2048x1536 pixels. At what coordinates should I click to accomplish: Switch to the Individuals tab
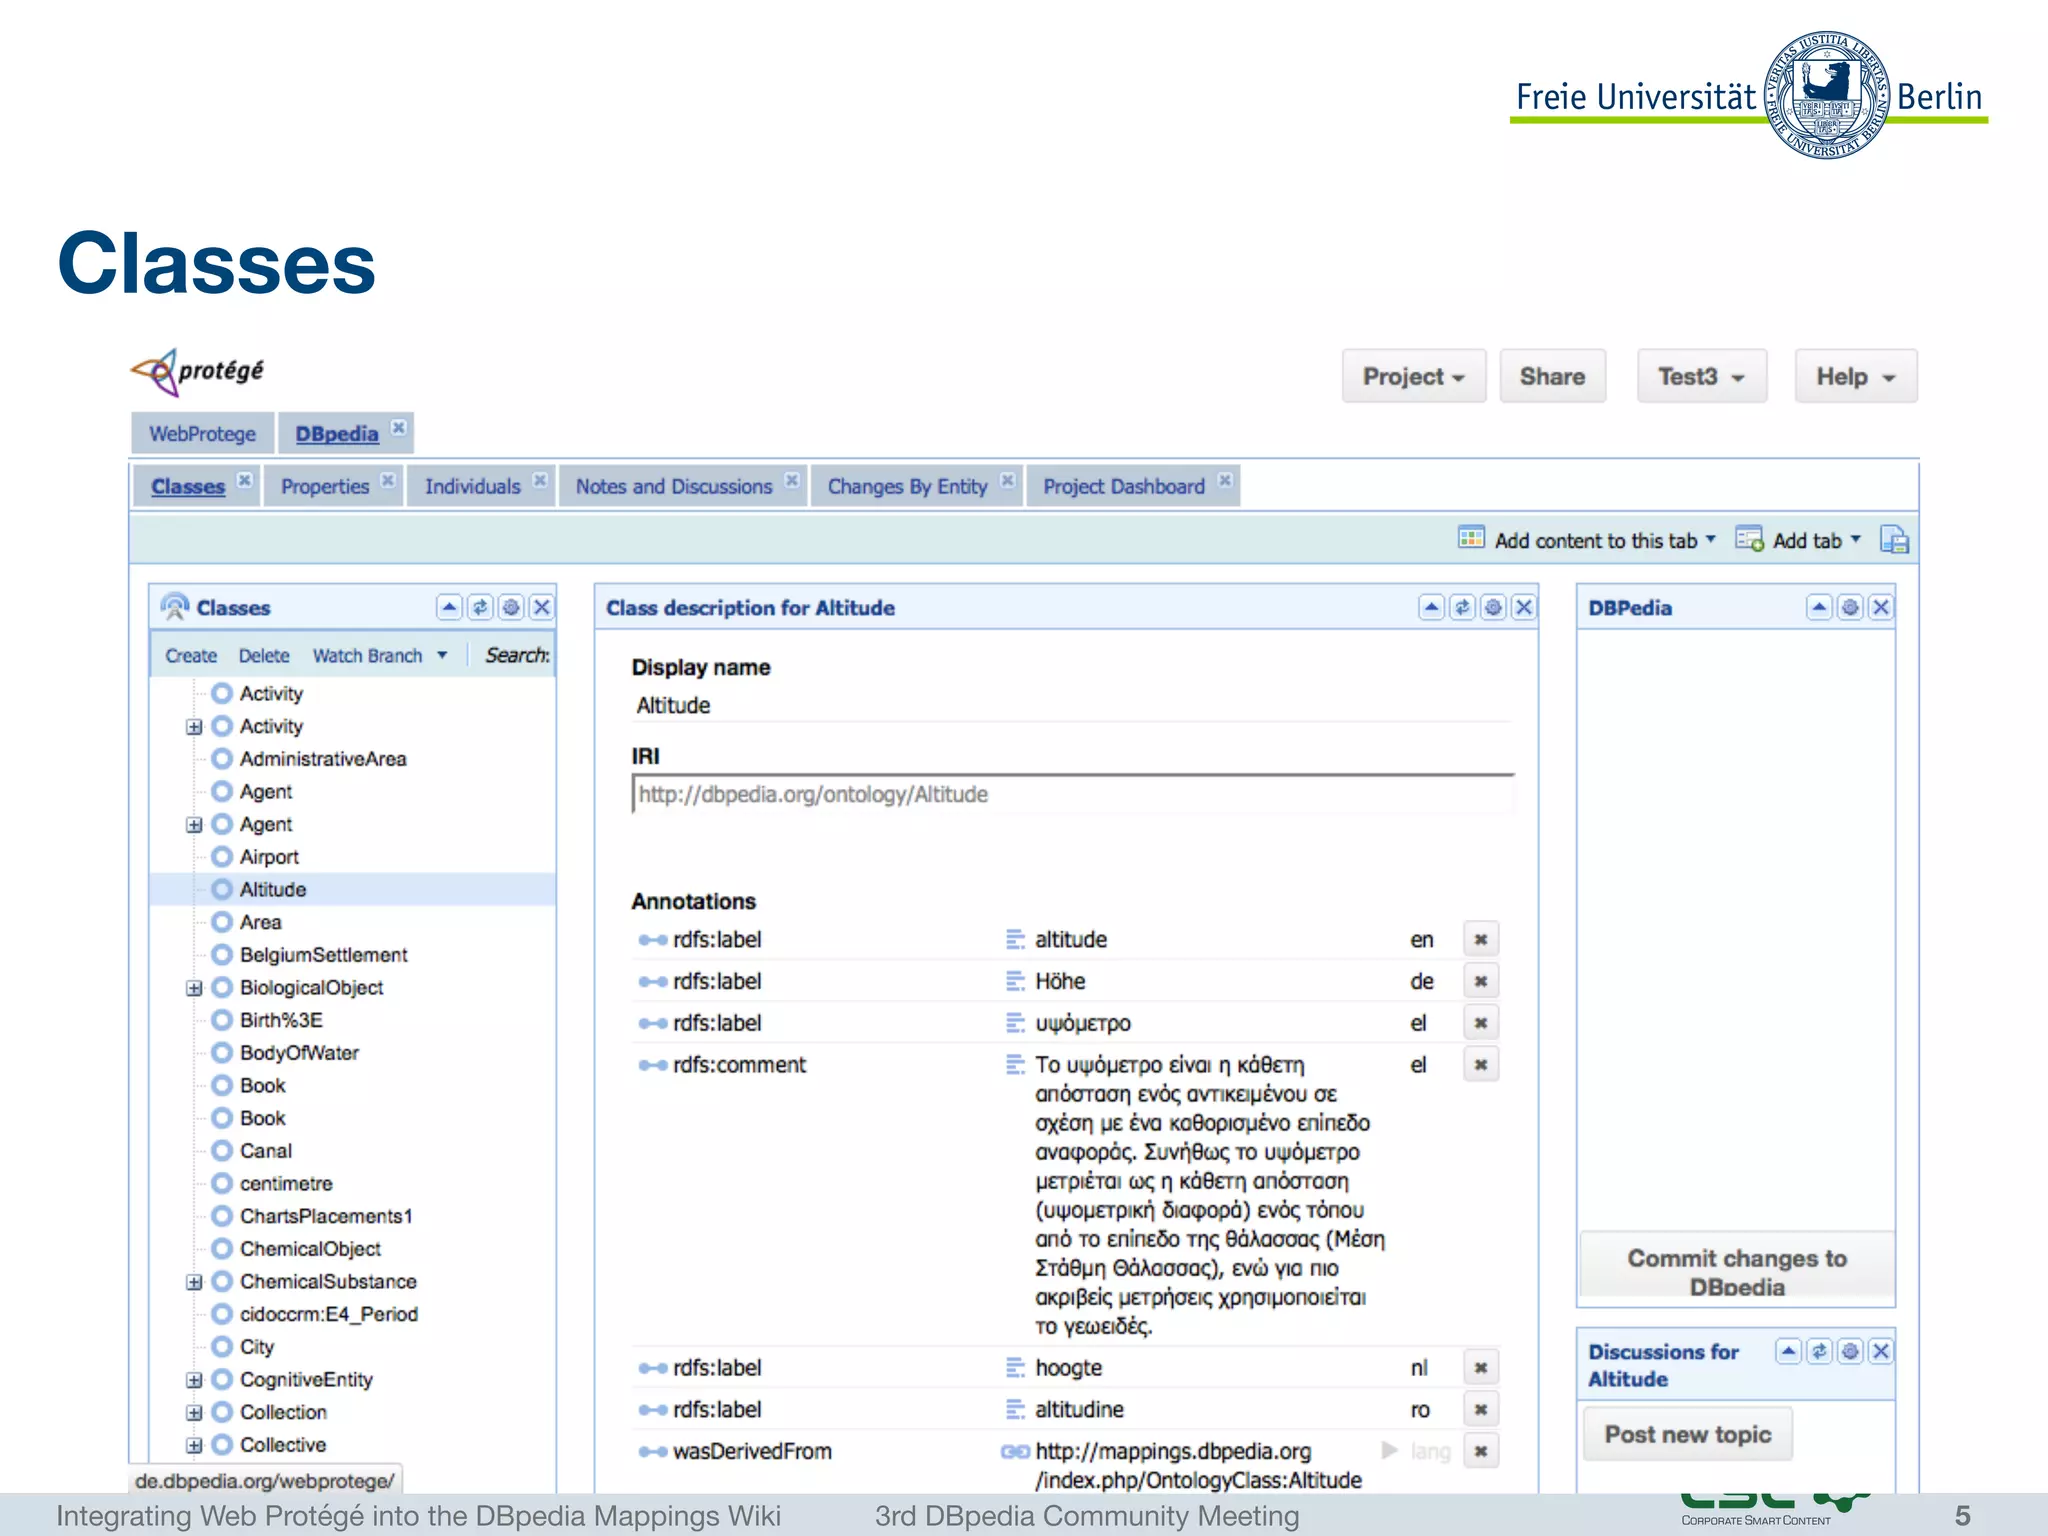pyautogui.click(x=472, y=487)
